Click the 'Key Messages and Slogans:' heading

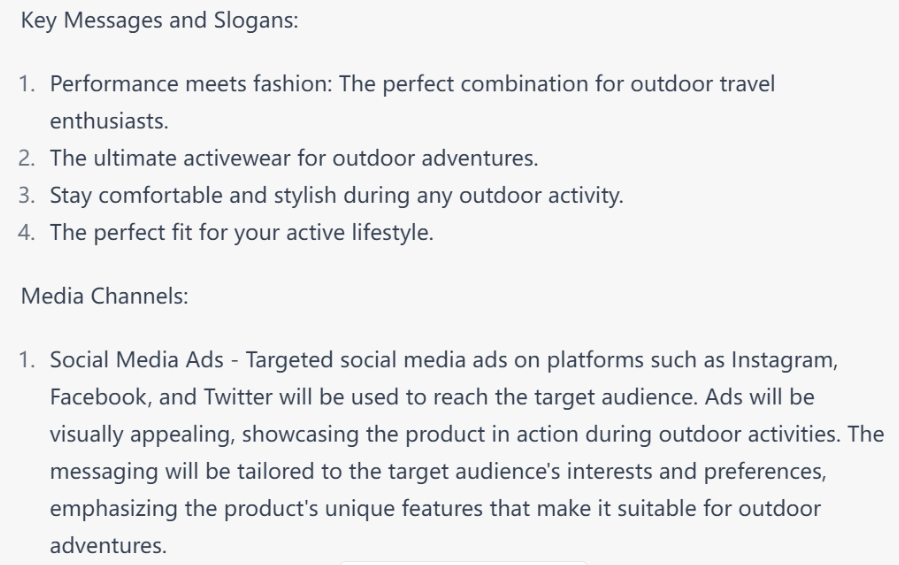pos(159,21)
